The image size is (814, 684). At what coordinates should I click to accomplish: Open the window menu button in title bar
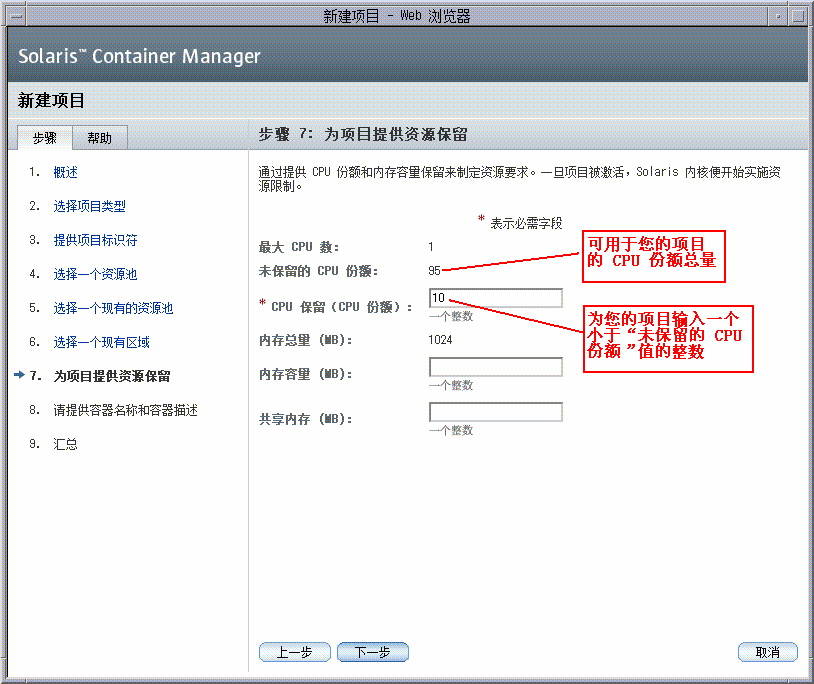[x=16, y=16]
